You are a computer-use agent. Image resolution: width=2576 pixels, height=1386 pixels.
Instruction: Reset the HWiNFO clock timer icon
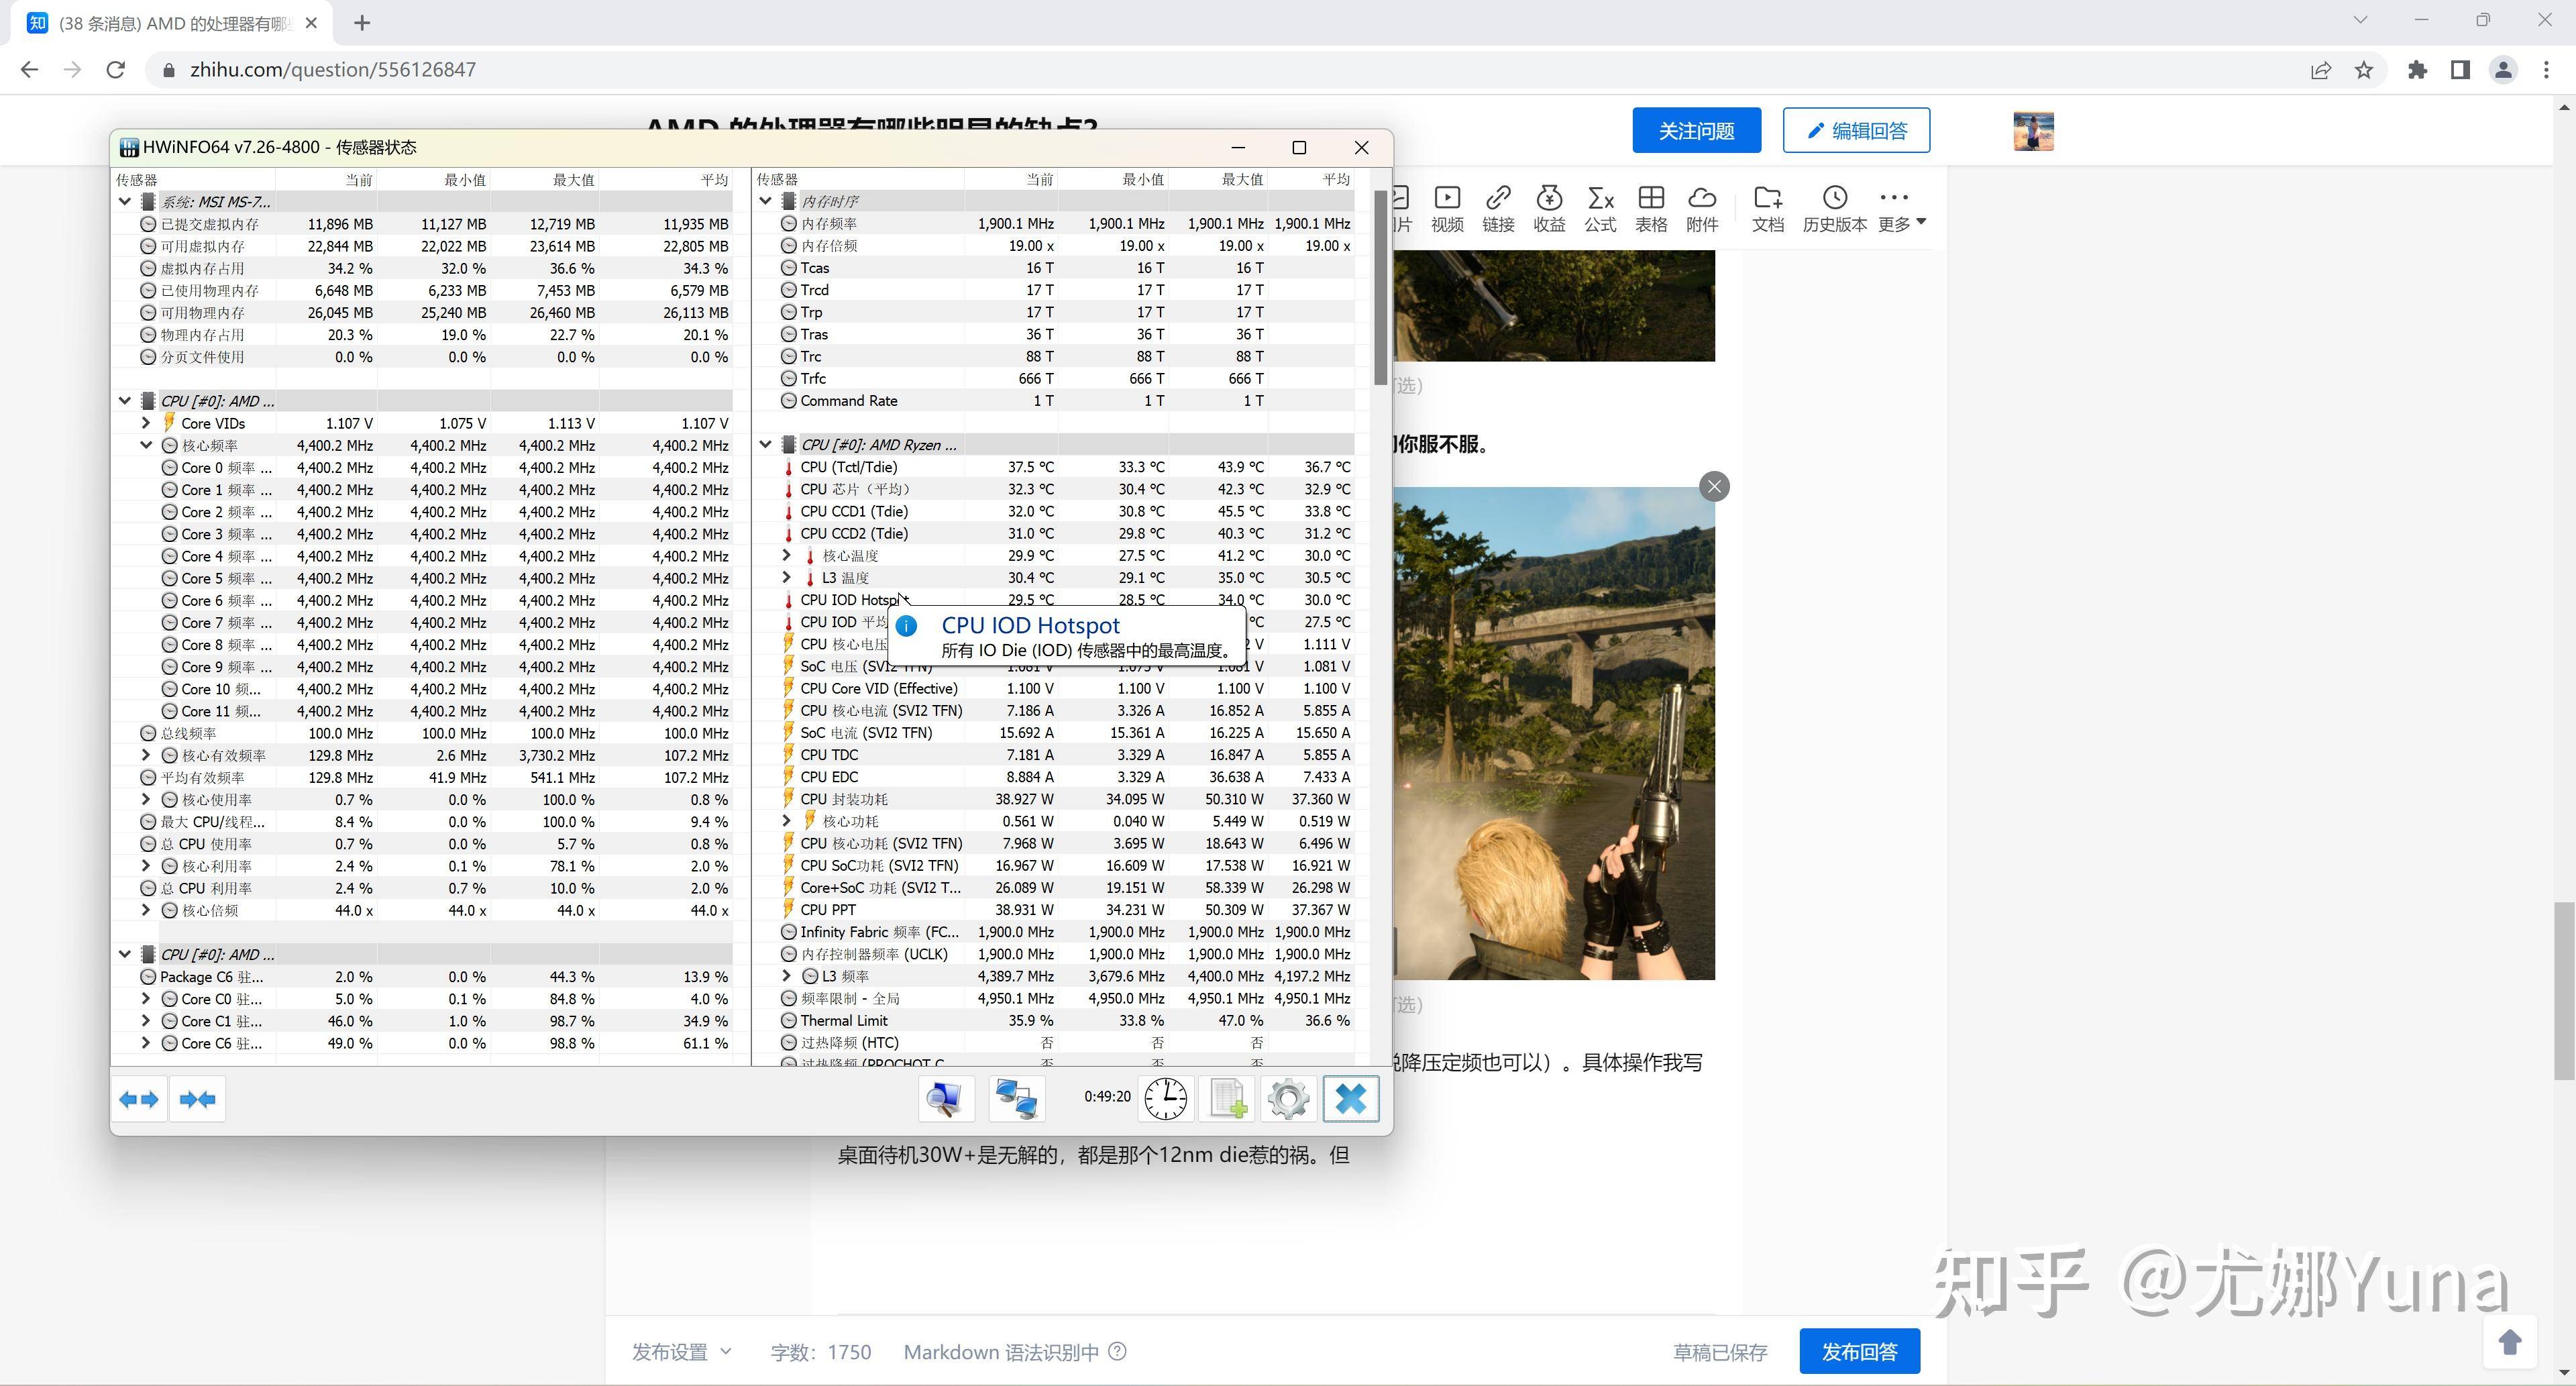click(1165, 1099)
